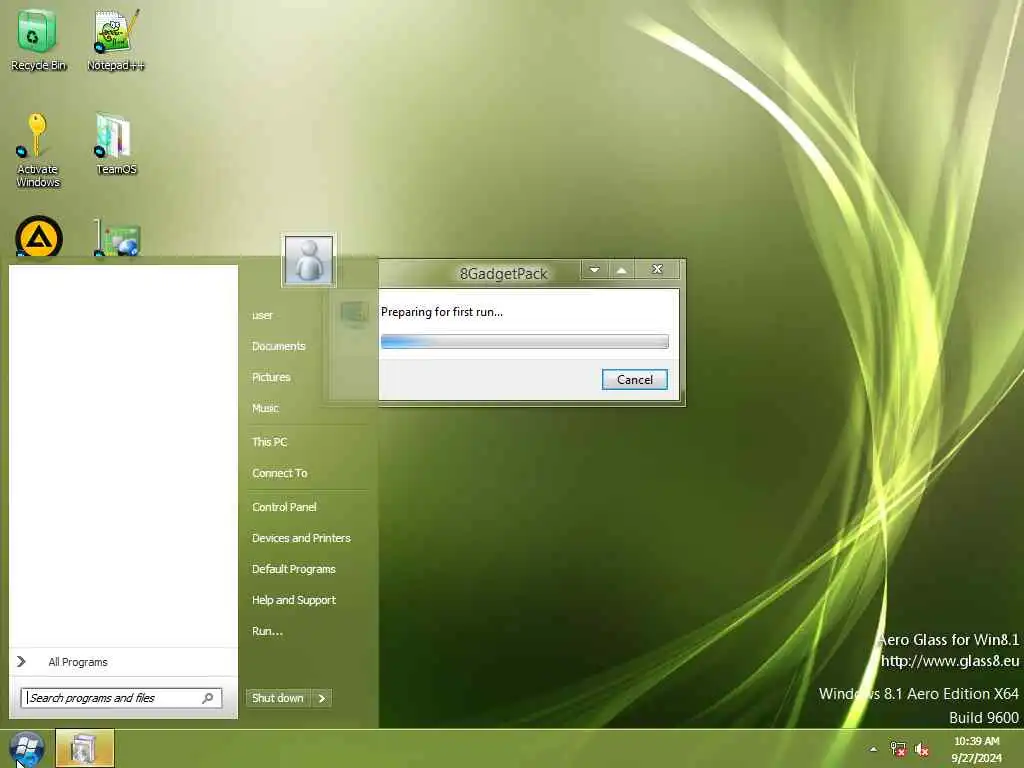The width and height of the screenshot is (1024, 768).
Task: Open Devices and Printers
Action: [x=301, y=538]
